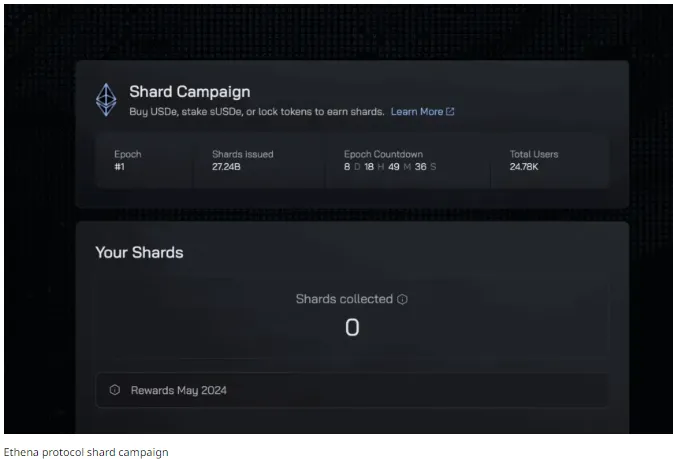Click the Shards Issued label

click(x=243, y=154)
